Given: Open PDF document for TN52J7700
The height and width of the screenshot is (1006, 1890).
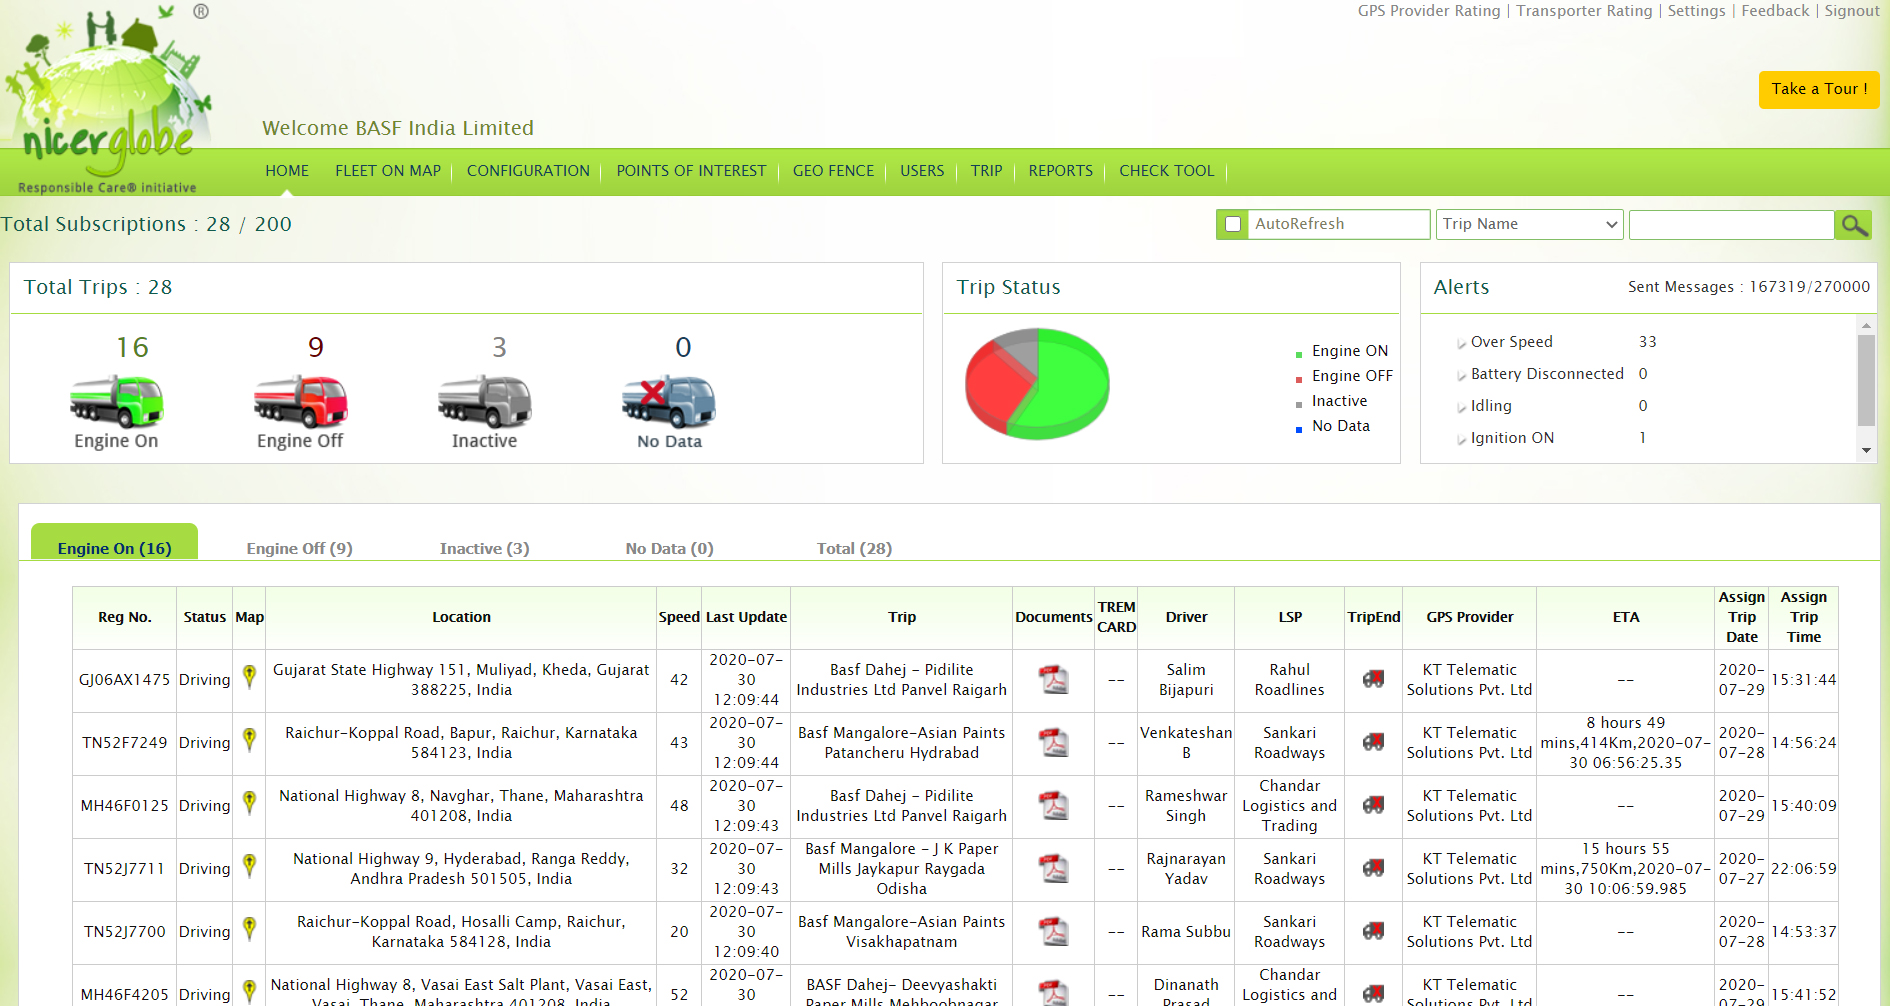Looking at the screenshot, I should [1054, 932].
